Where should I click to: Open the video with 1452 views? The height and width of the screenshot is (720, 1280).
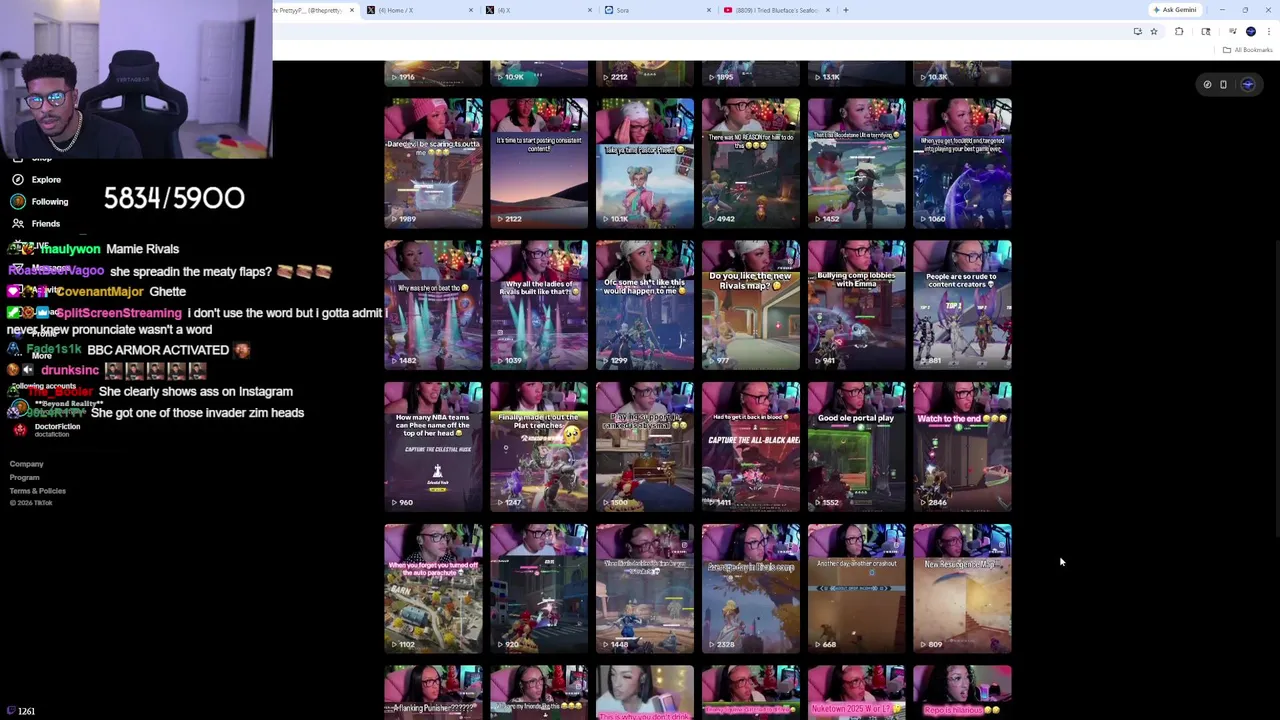point(857,163)
